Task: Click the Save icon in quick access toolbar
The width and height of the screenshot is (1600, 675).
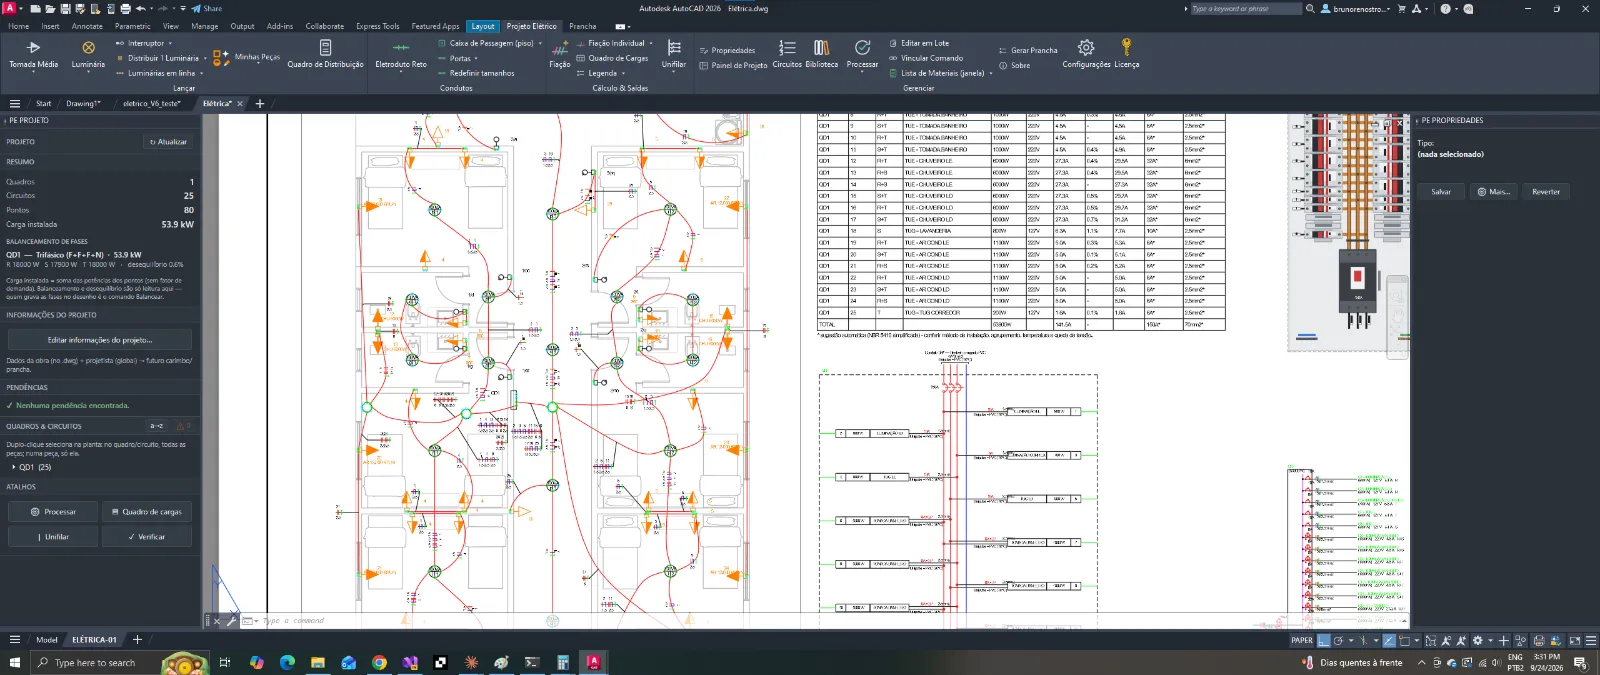Action: click(65, 8)
